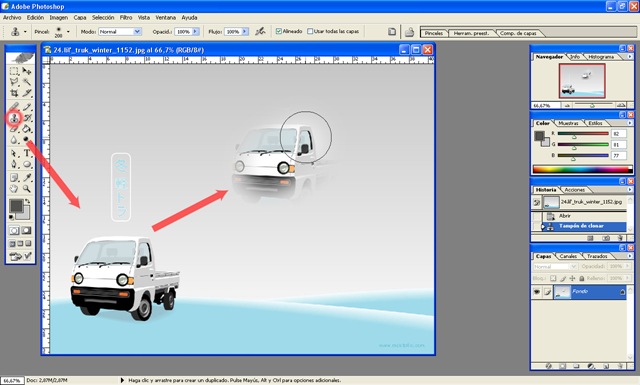Set history brush source for Abrir state

[536, 216]
